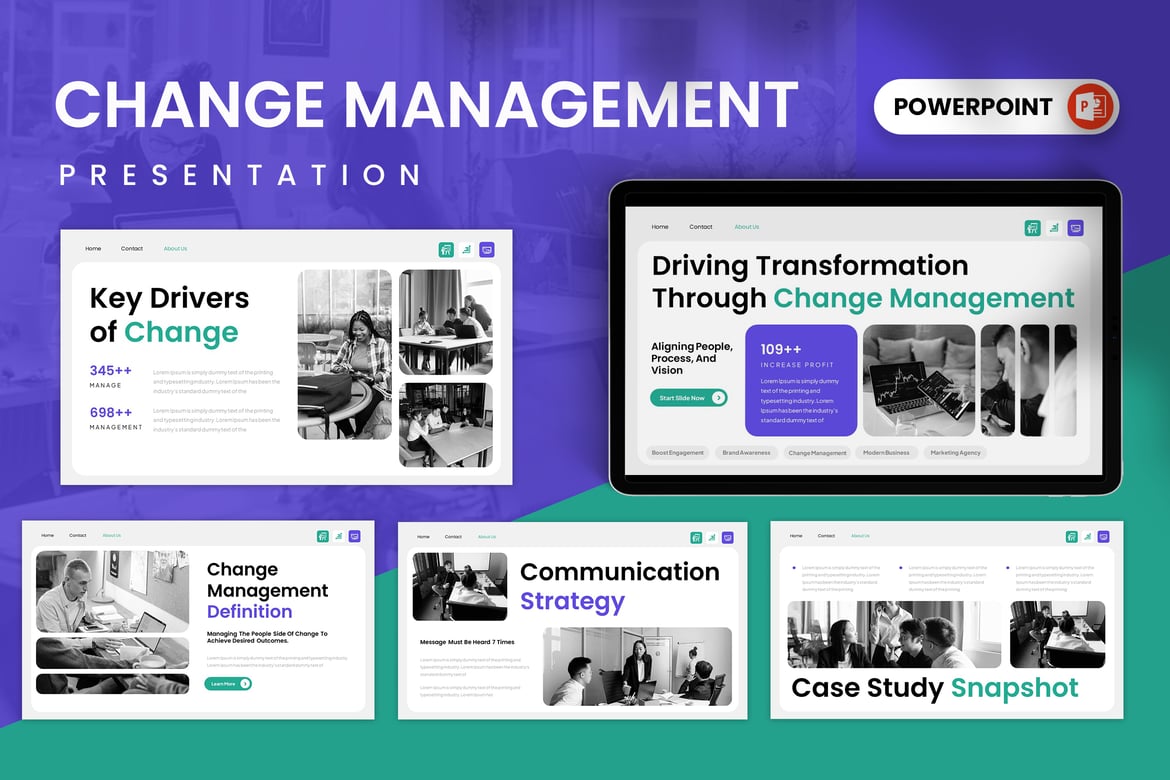Open Contact on the Key Drivers slide
The width and height of the screenshot is (1170, 780).
[132, 249]
